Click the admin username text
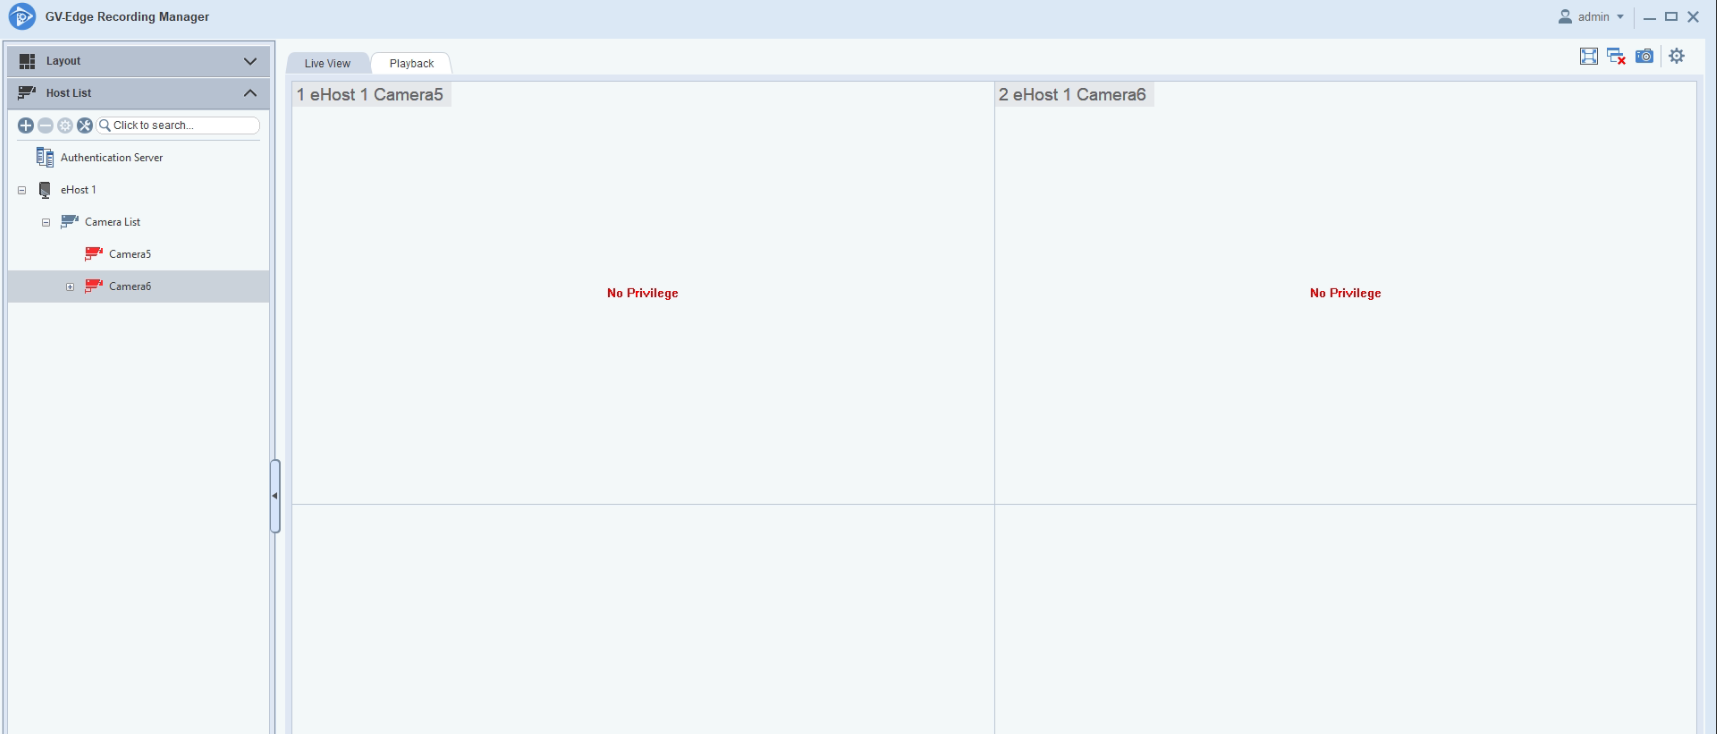Image resolution: width=1717 pixels, height=734 pixels. tap(1594, 17)
